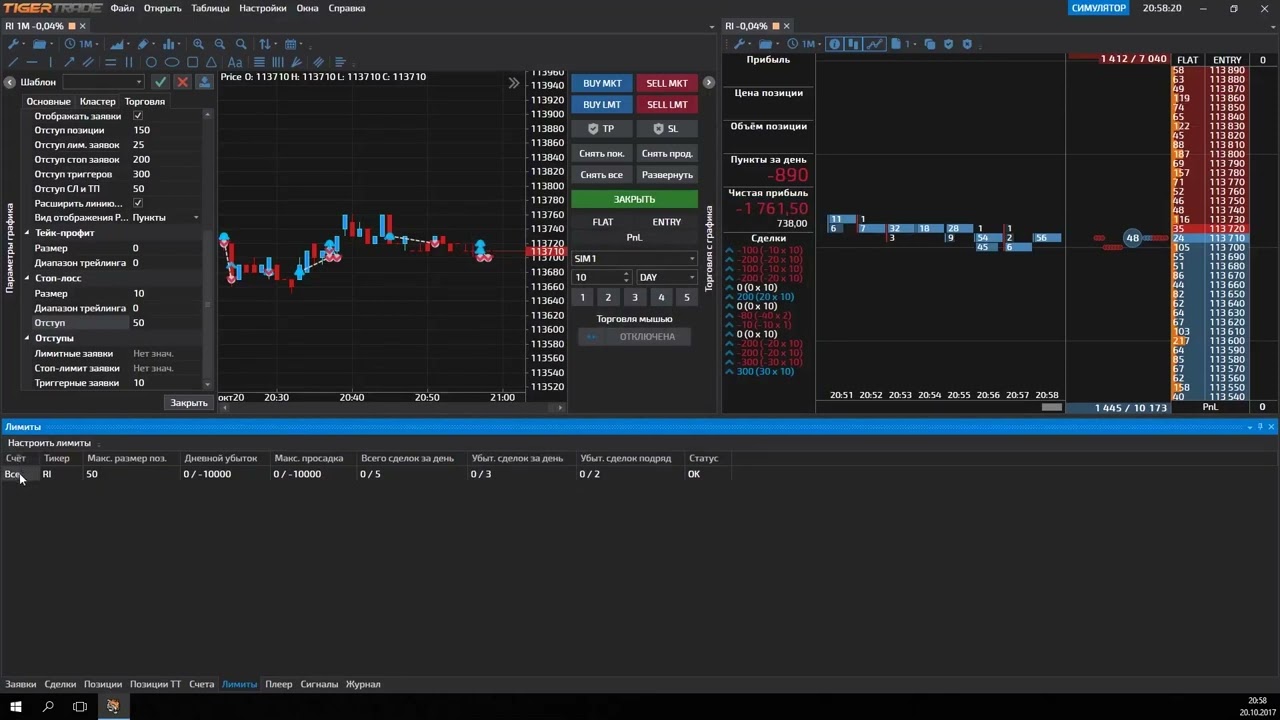Toggle info icon in DOM window toolbar
This screenshot has width=1280, height=720.
click(834, 44)
